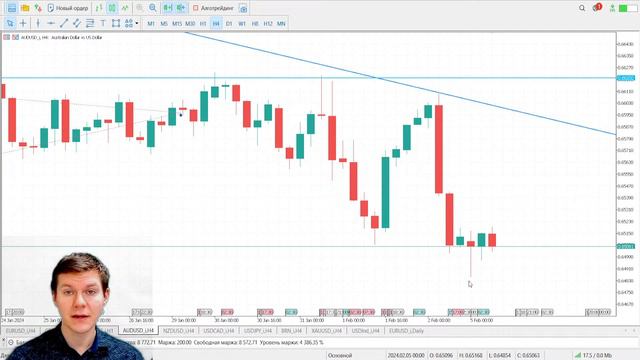Open the XAUUSD_i,H4 chart tab
The height and width of the screenshot is (360, 640).
tap(327, 331)
